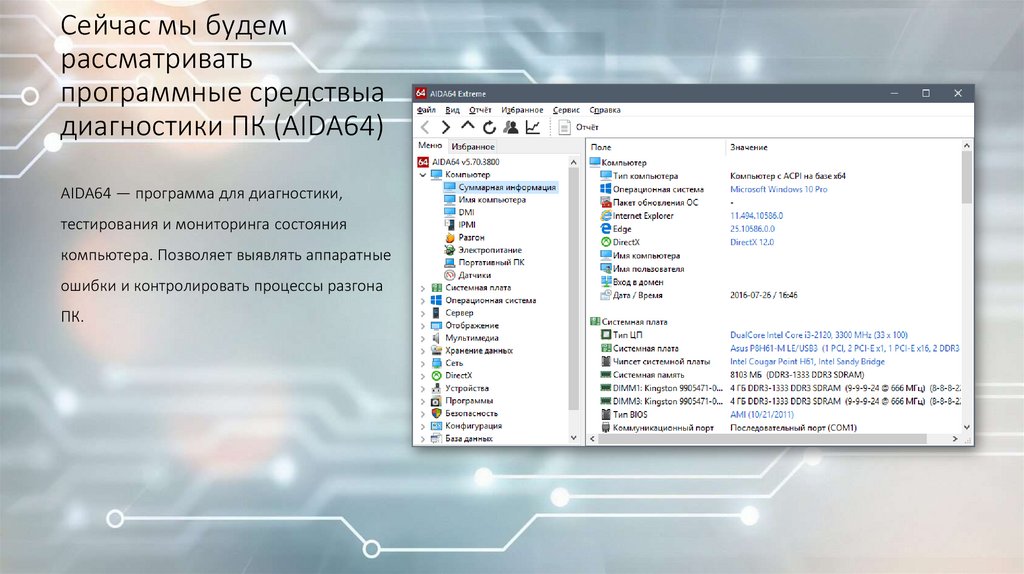The image size is (1024, 574).
Task: Click the Портативный ПК laptop icon
Action: tap(449, 263)
